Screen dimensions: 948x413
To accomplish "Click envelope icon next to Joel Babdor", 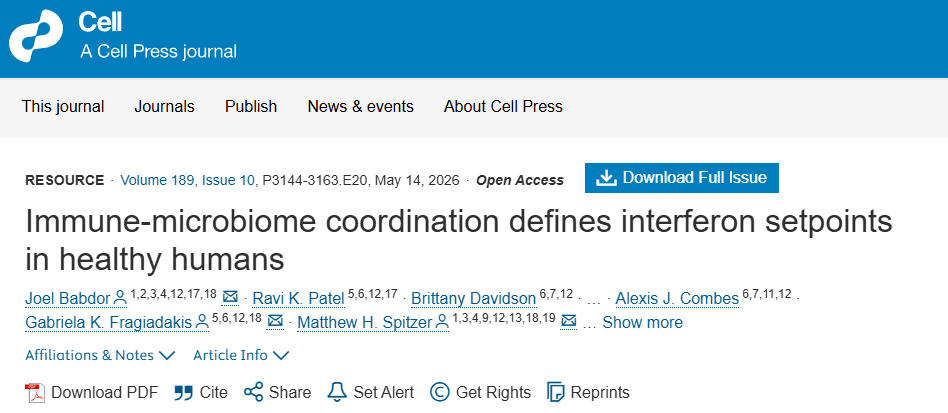I will pyautogui.click(x=230, y=297).
